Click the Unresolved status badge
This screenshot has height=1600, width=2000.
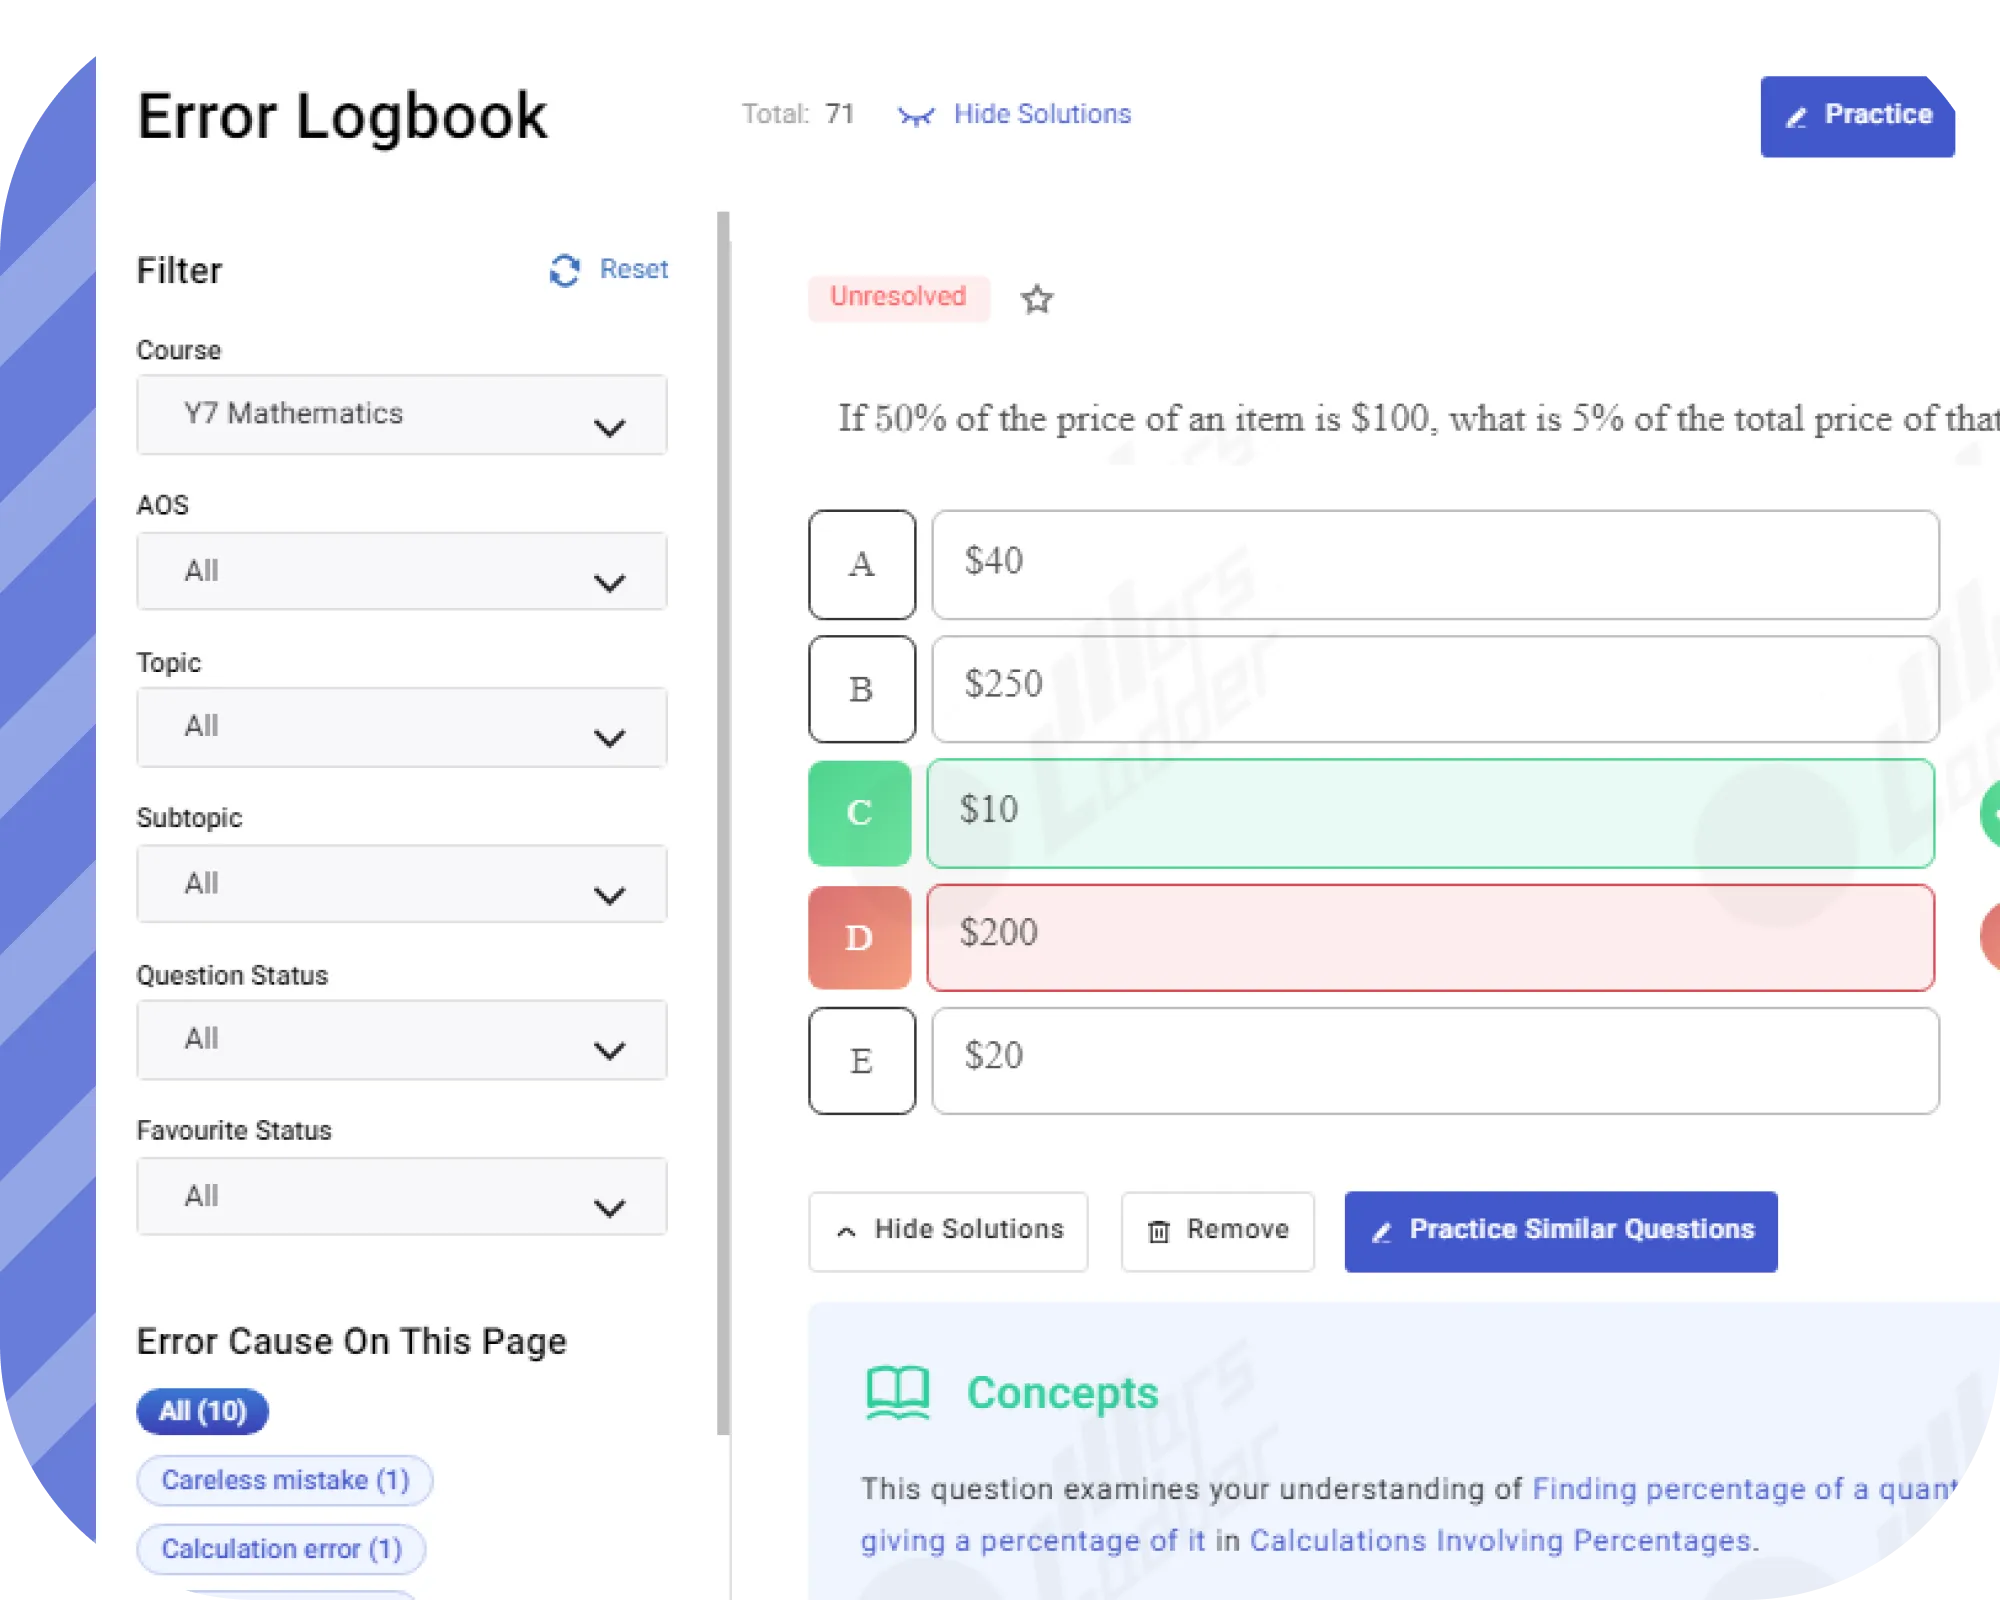pyautogui.click(x=898, y=297)
